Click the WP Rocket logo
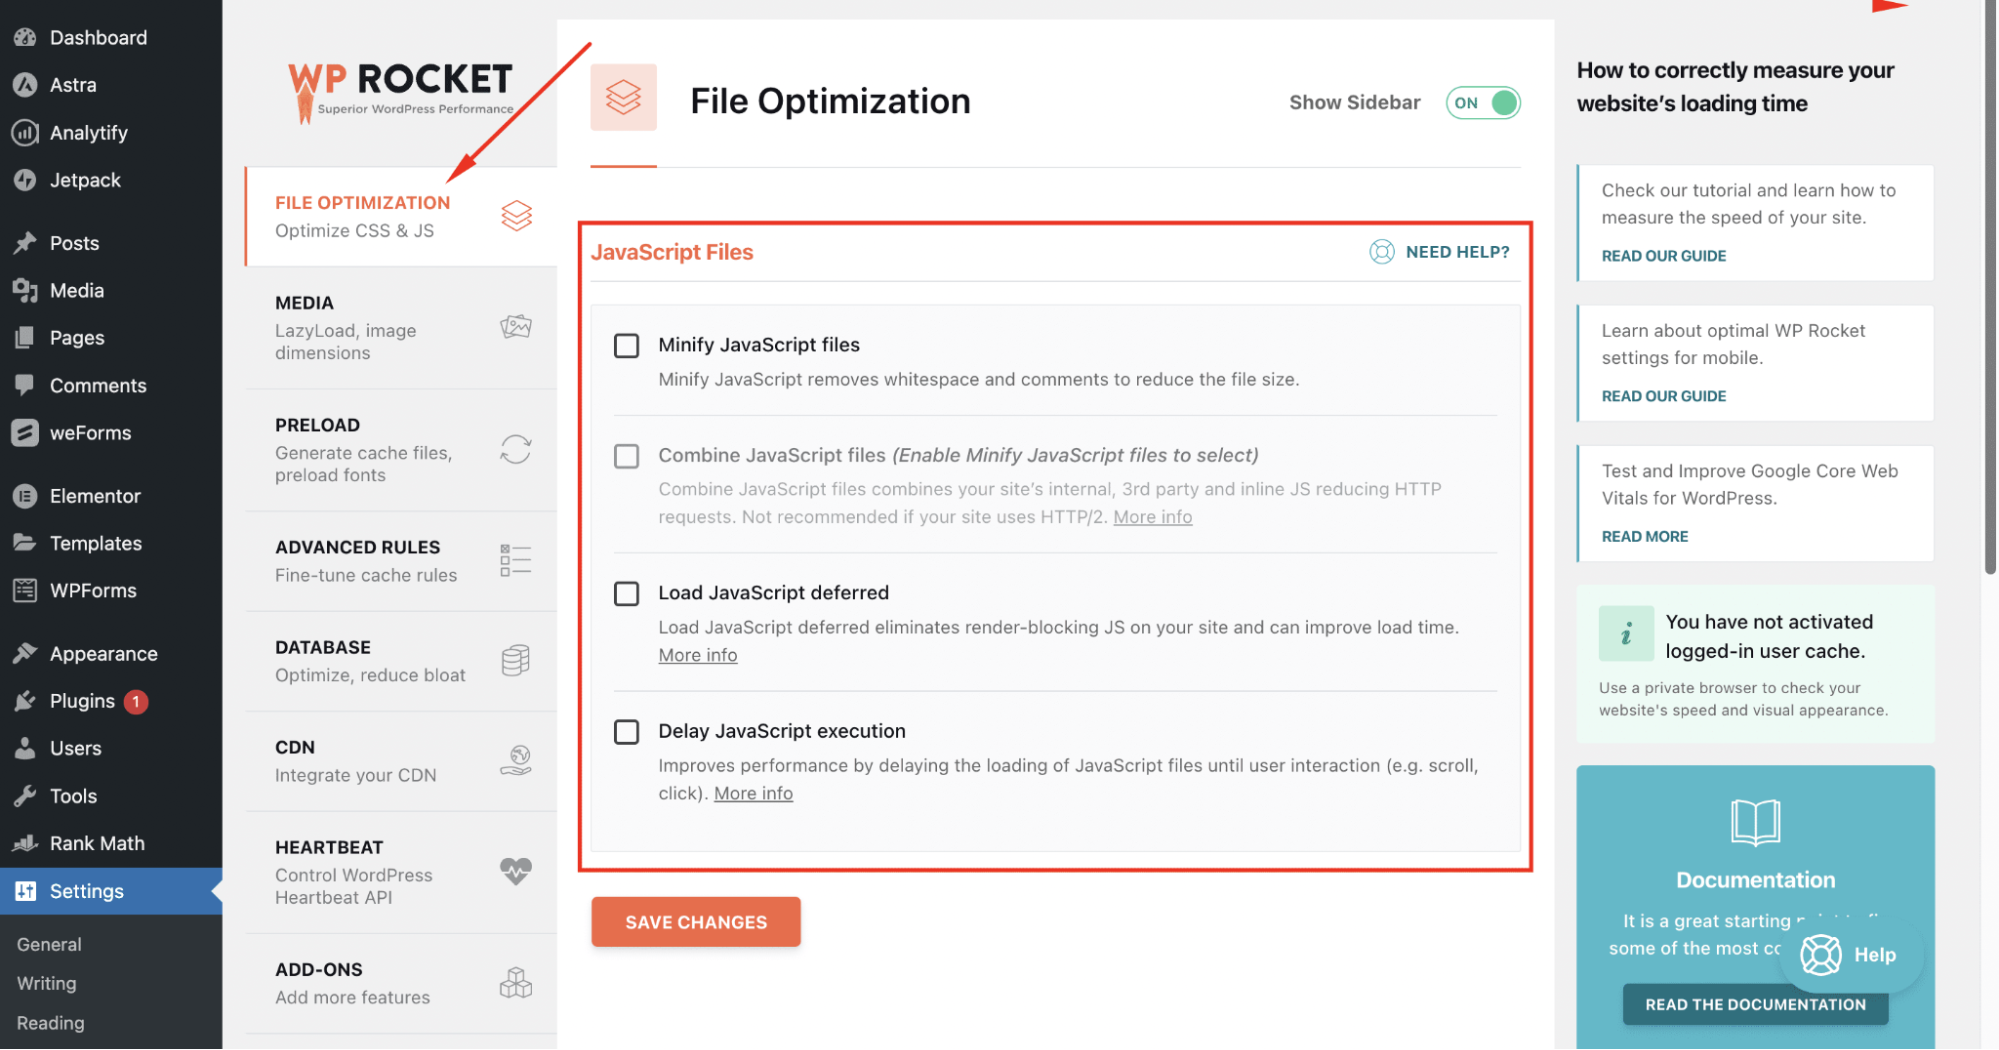 click(x=400, y=93)
